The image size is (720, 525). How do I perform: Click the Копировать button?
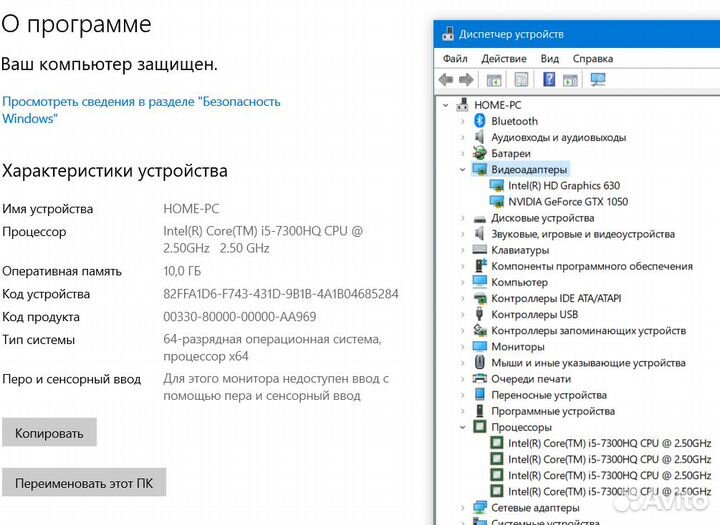pos(49,432)
